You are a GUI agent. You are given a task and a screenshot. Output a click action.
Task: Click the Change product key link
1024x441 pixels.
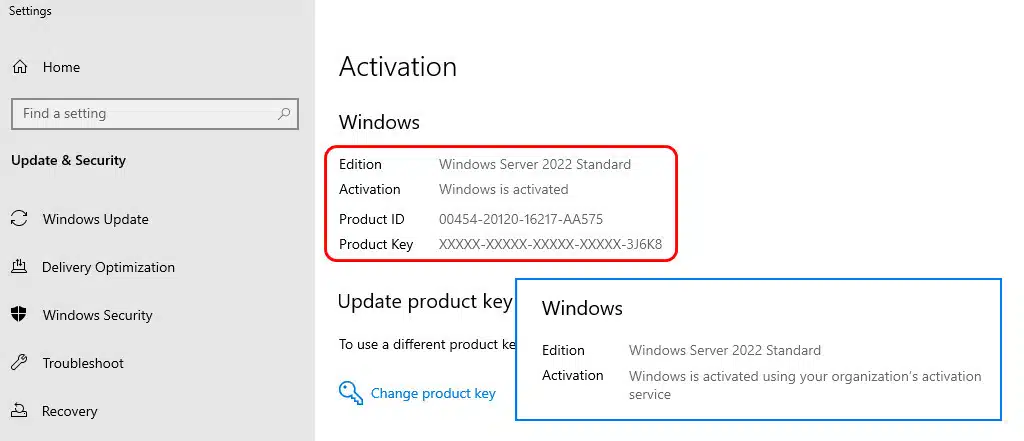433,394
